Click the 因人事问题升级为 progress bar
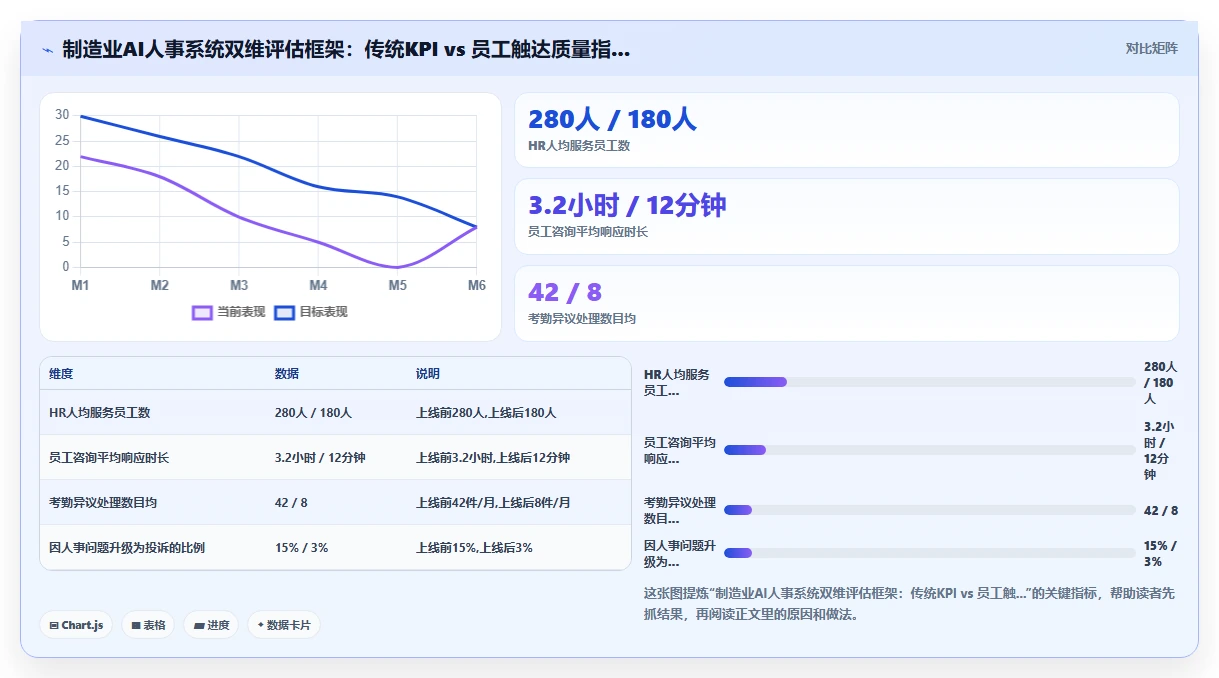The width and height of the screenshot is (1219, 678). [x=930, y=553]
